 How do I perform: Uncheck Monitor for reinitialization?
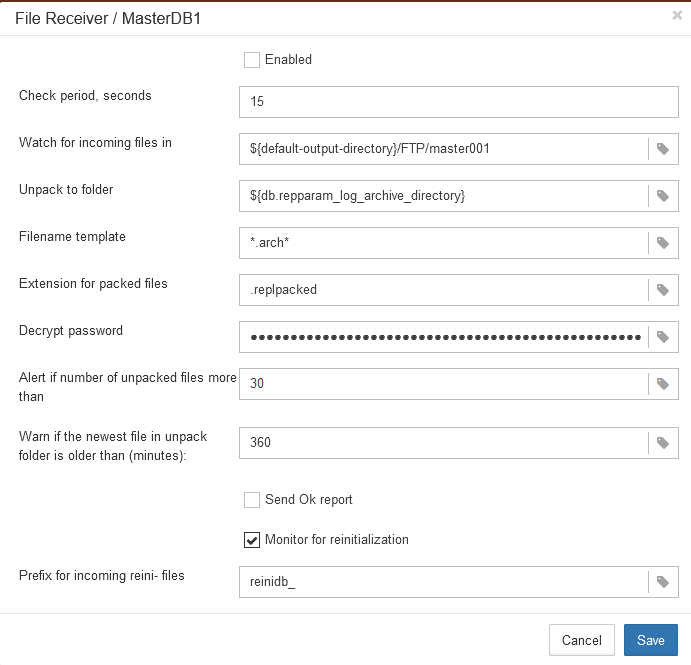point(252,540)
